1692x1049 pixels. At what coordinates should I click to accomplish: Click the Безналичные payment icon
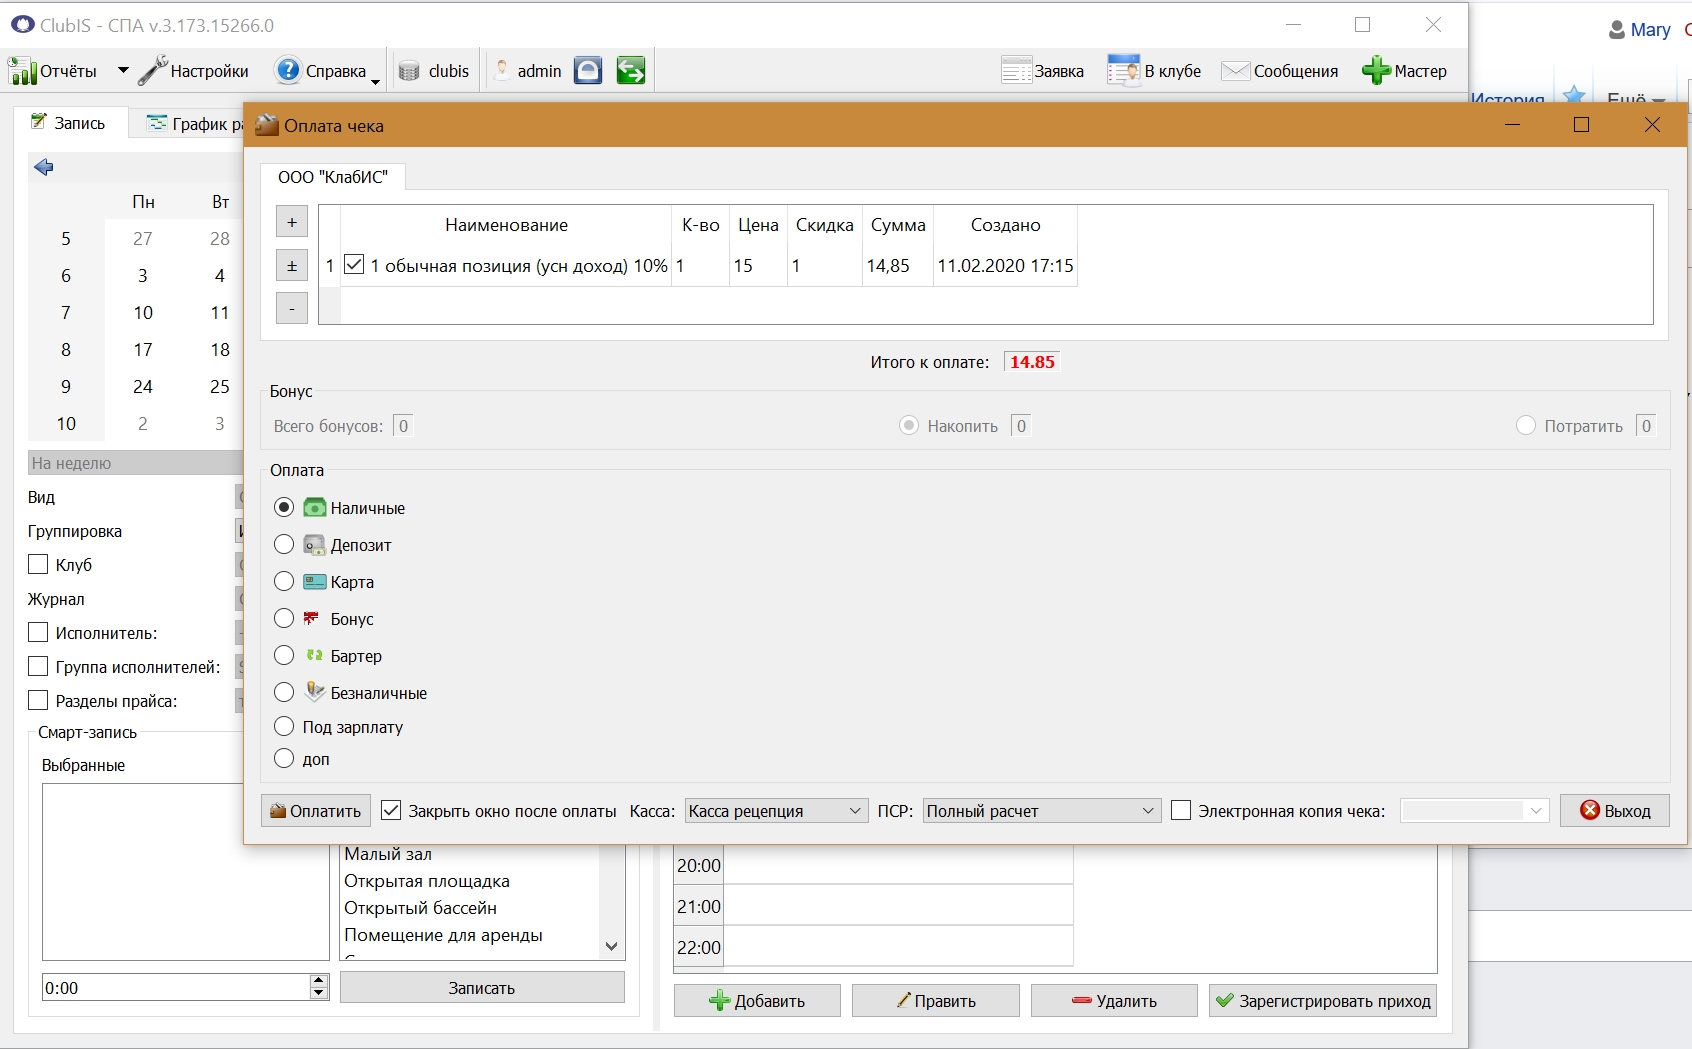pyautogui.click(x=315, y=691)
